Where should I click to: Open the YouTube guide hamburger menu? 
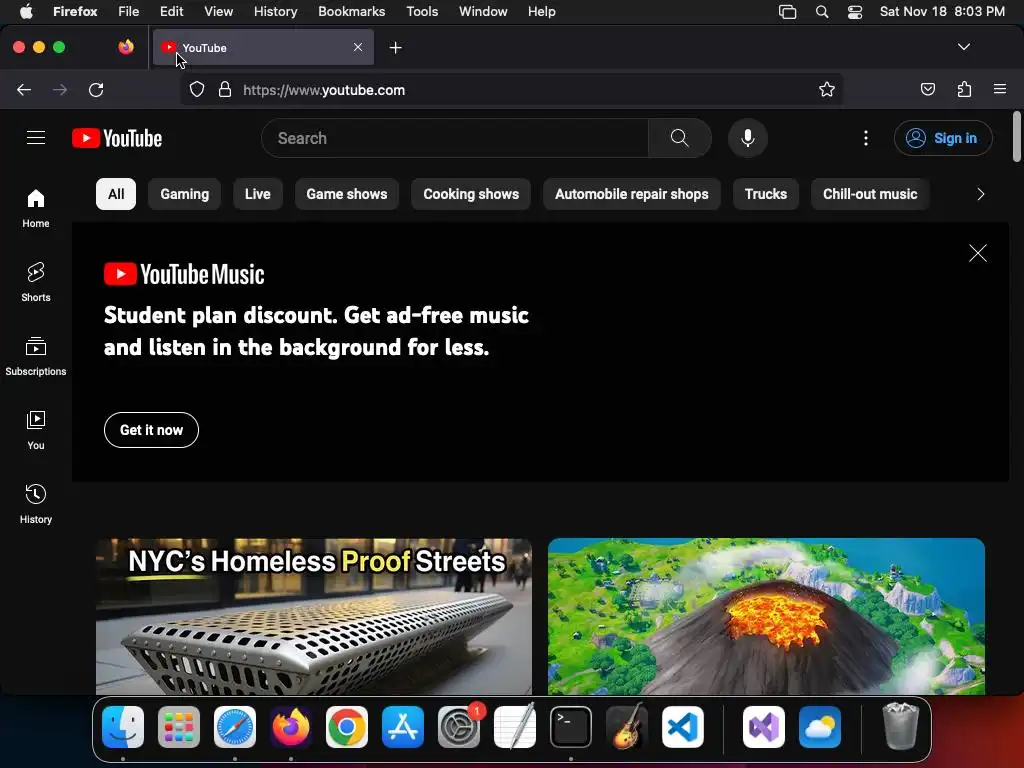(36, 138)
